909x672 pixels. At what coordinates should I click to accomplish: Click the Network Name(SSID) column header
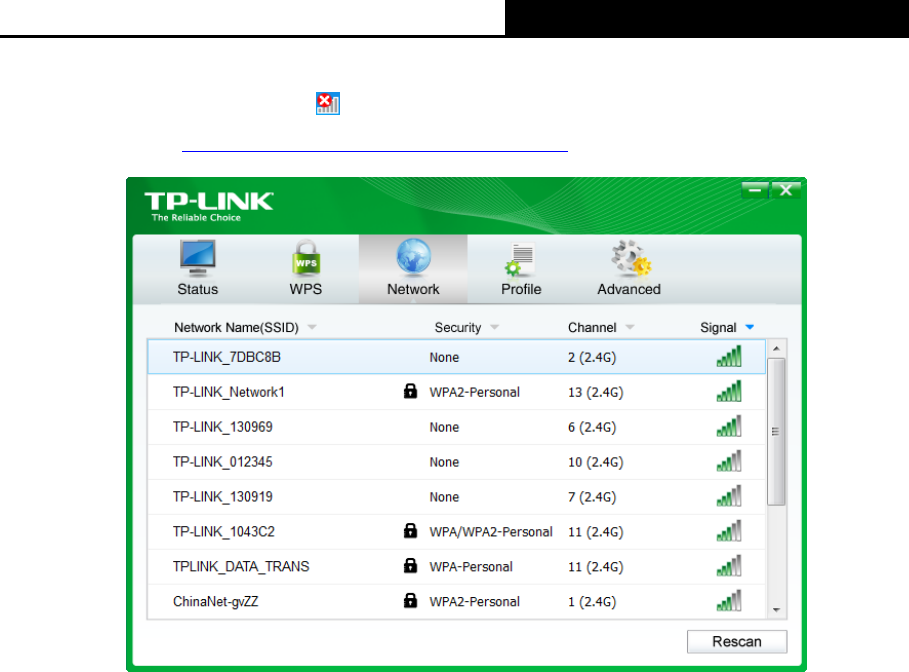click(237, 328)
